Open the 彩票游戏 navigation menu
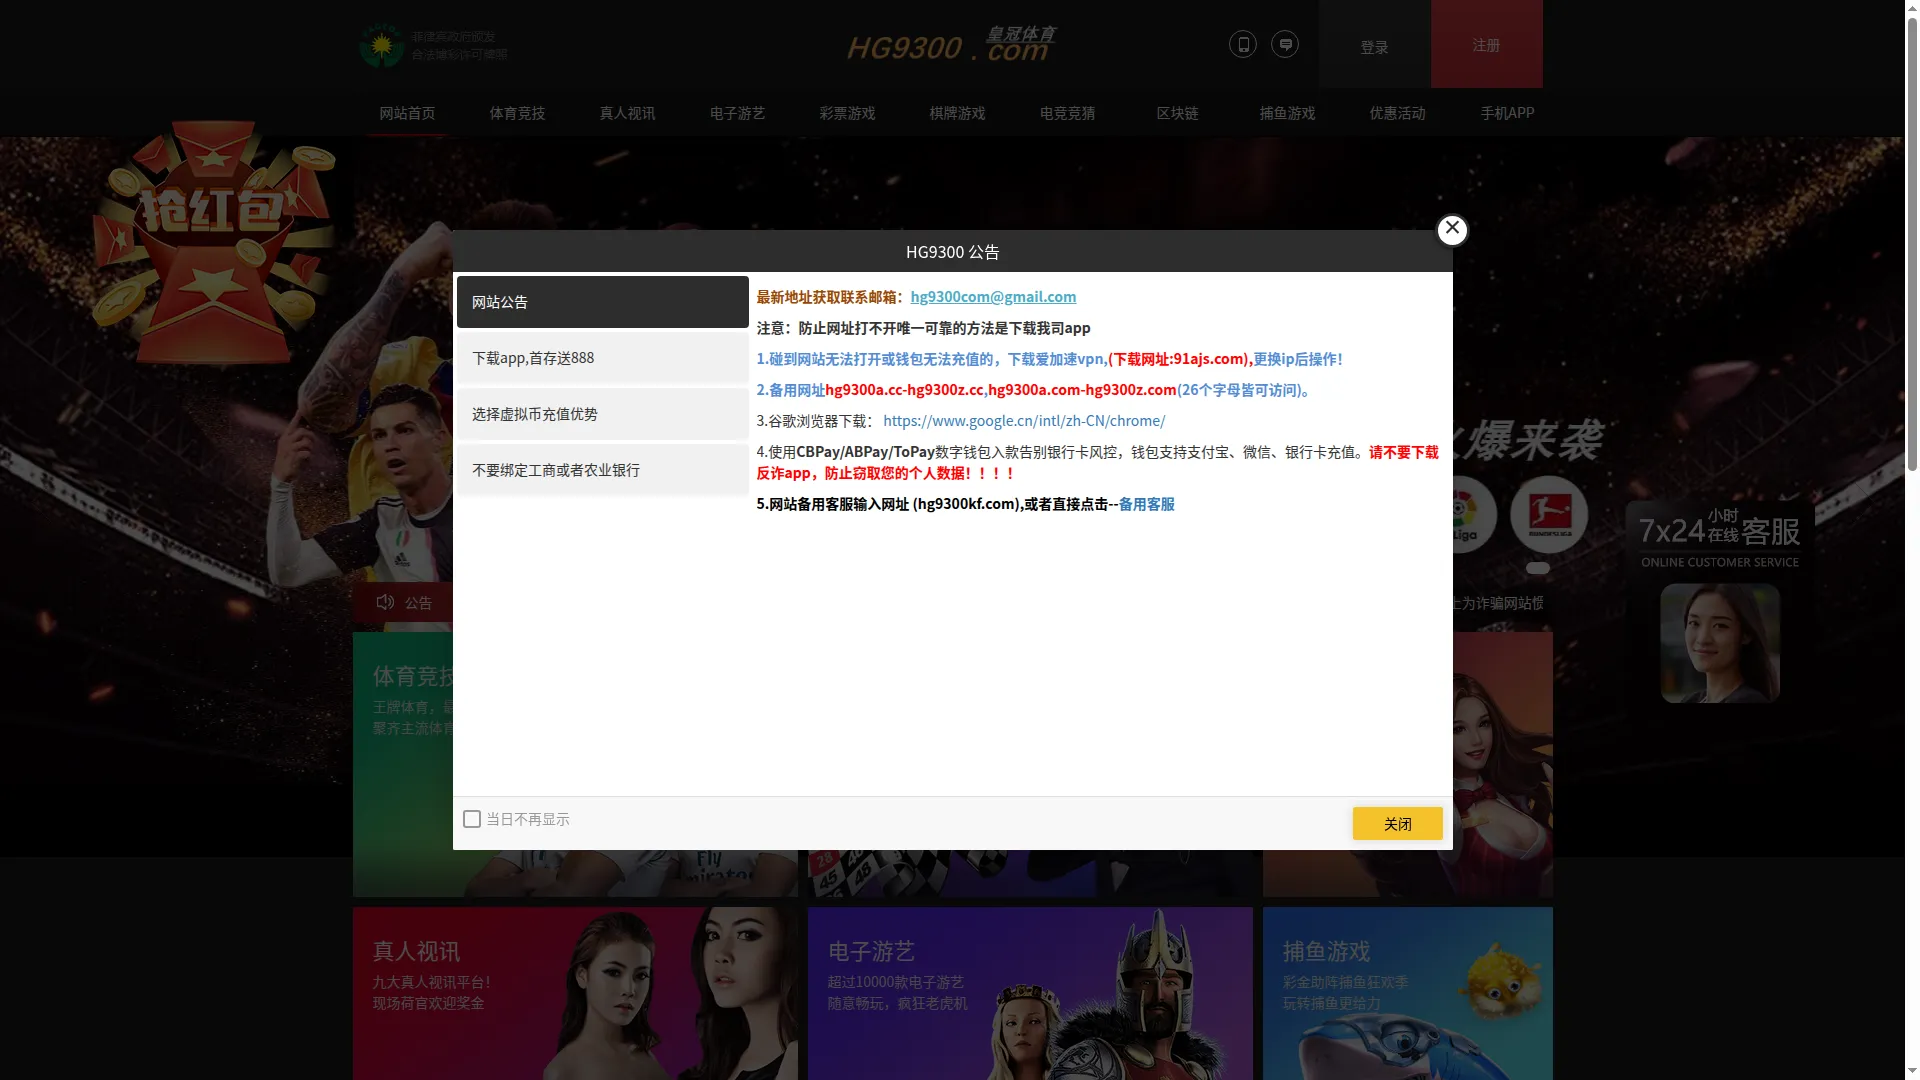1920x1080 pixels. click(847, 113)
